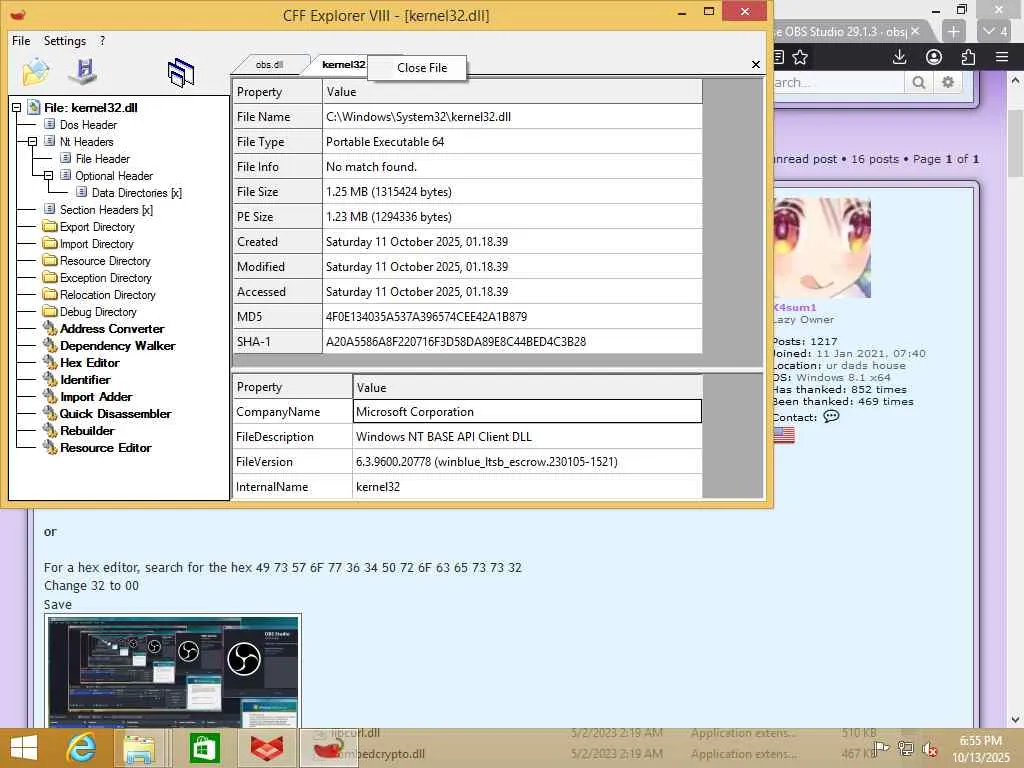This screenshot has width=1024, height=768.
Task: Open browser downloads icon
Action: click(899, 57)
